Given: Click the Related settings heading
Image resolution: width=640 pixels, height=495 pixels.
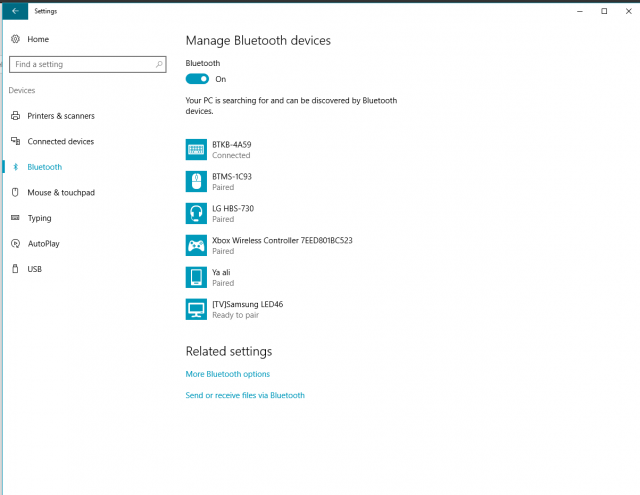Looking at the screenshot, I should [229, 351].
